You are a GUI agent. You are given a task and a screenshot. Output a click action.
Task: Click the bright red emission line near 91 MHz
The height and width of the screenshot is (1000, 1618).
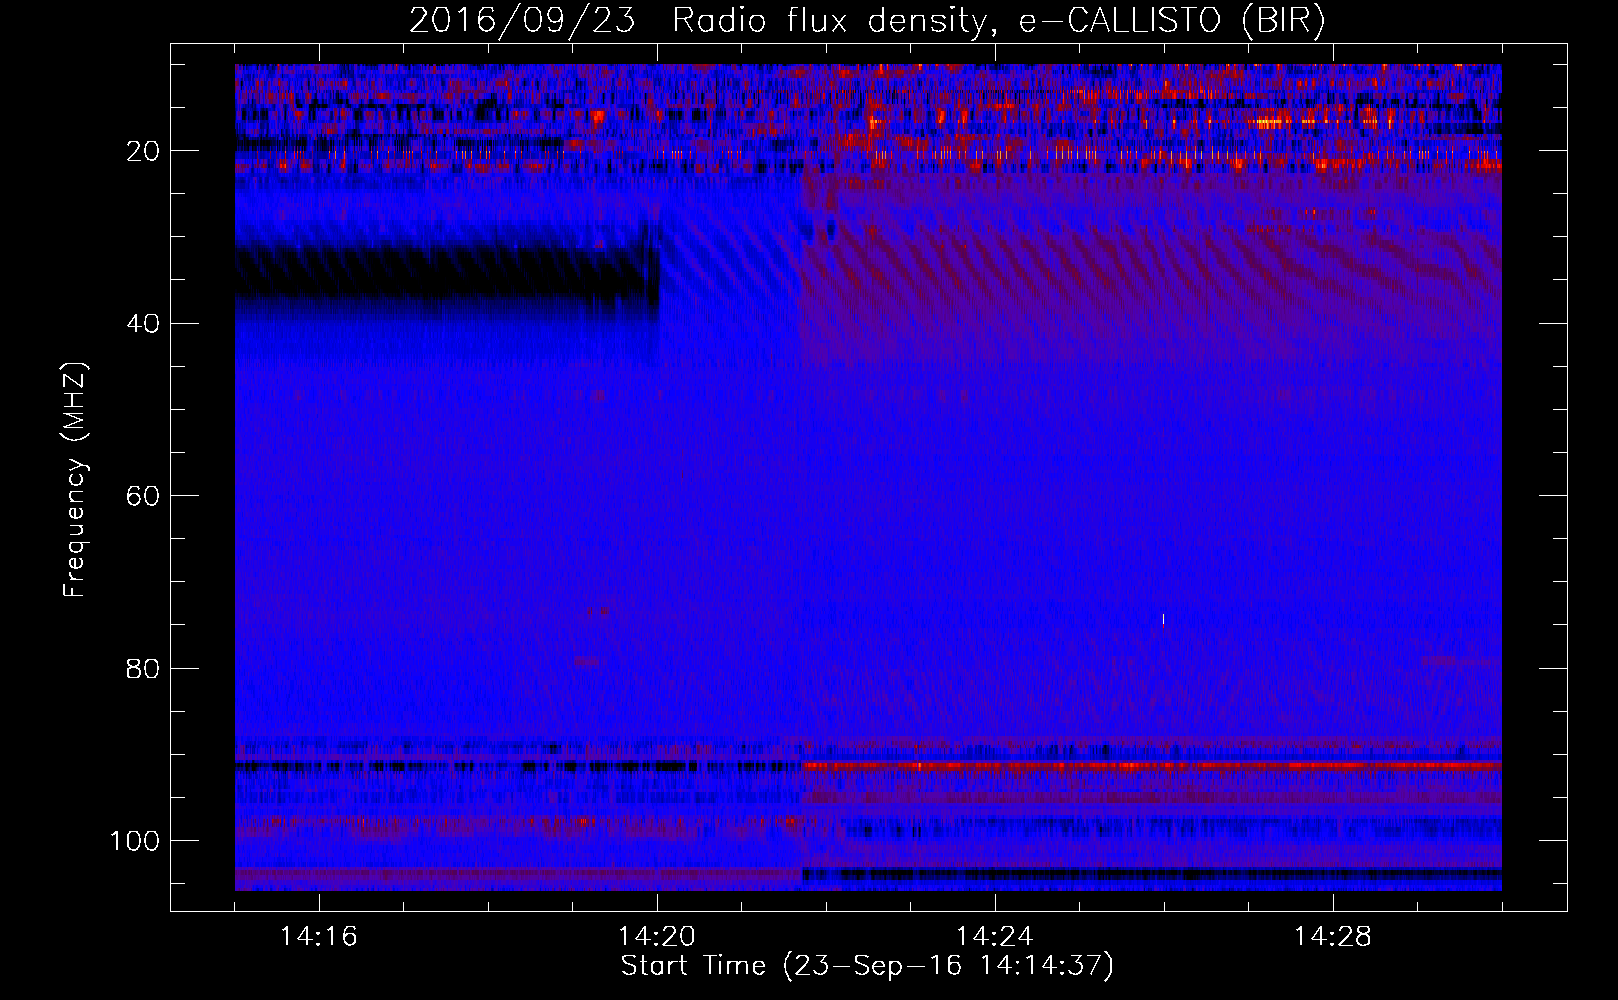coord(1151,766)
